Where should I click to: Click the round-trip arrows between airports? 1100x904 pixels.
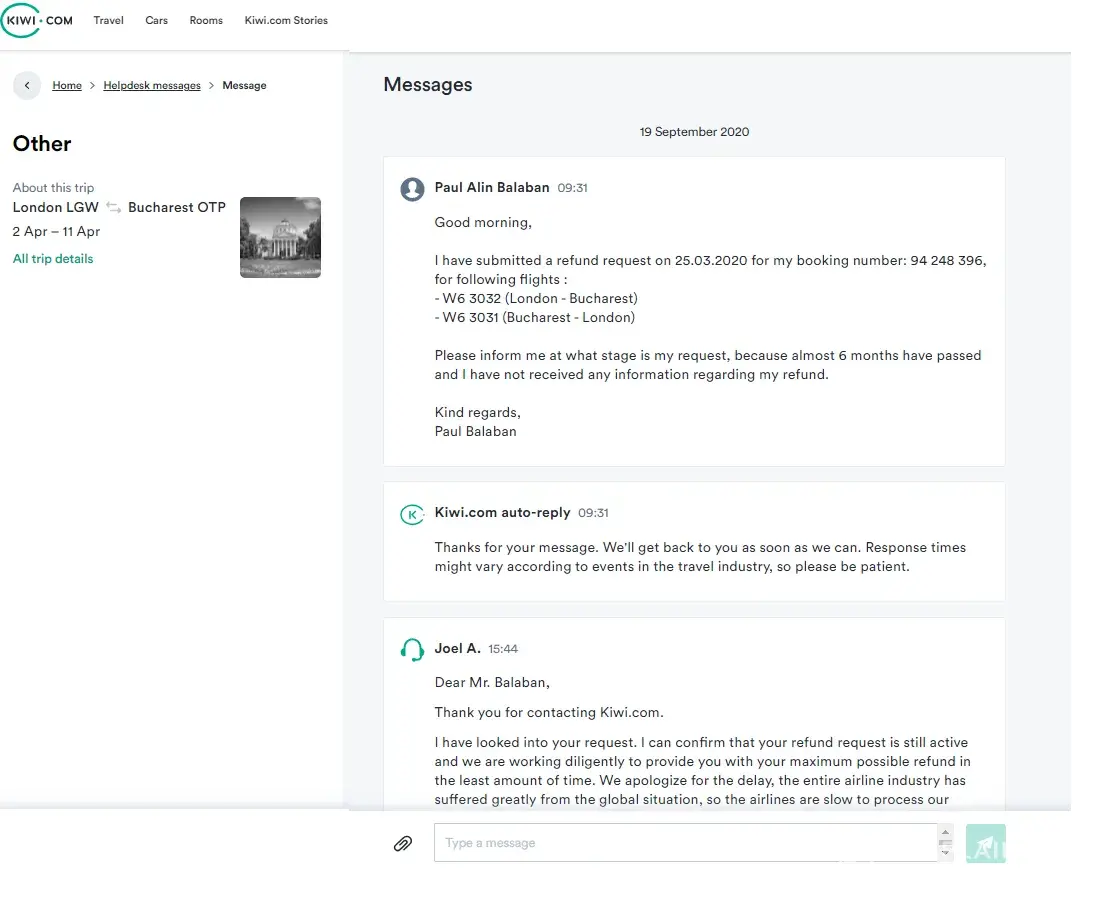[114, 208]
